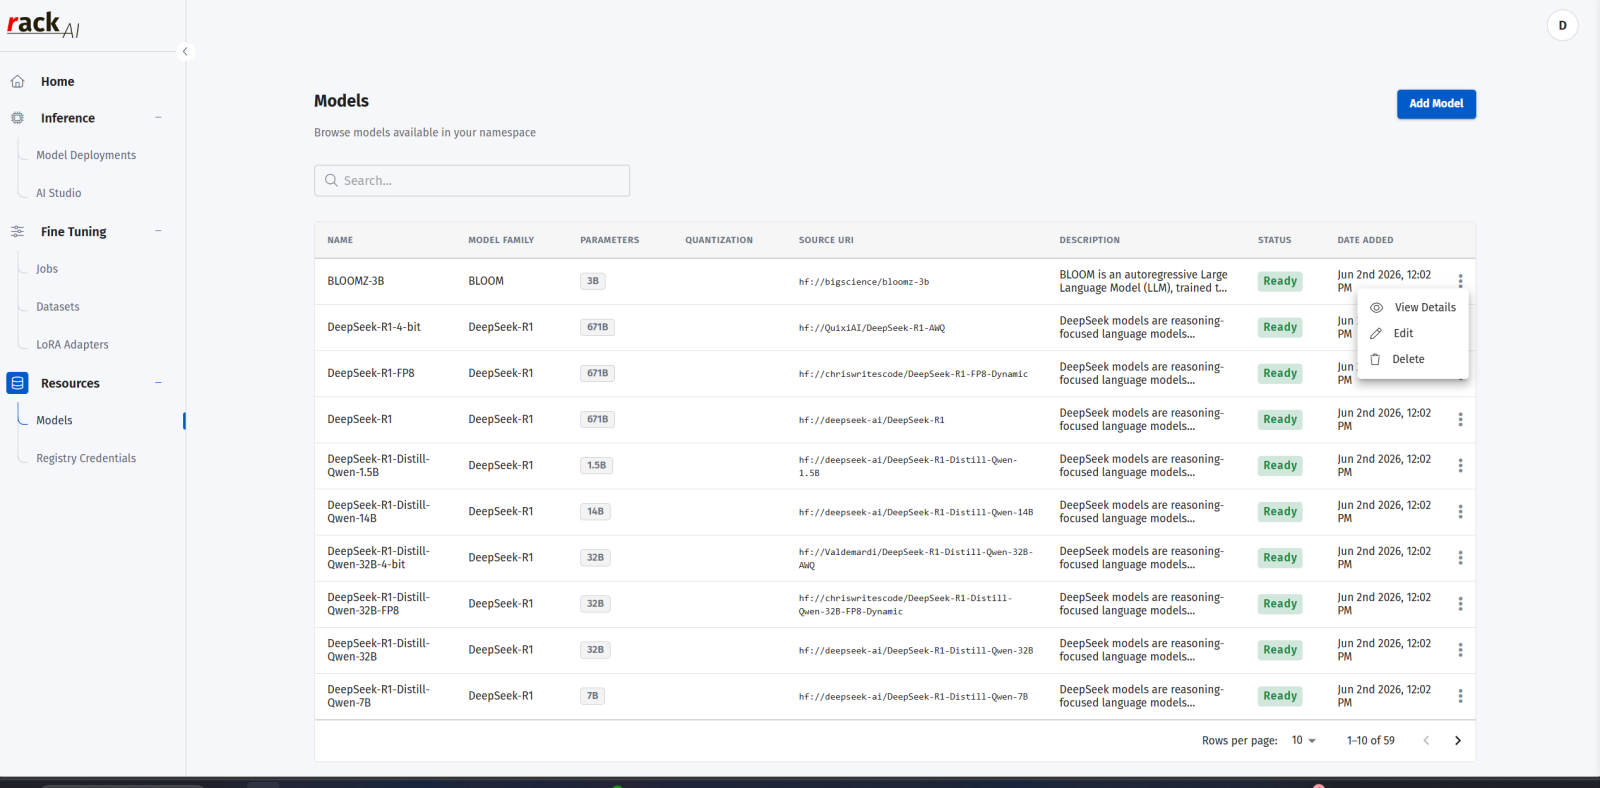Focus the Search models field
This screenshot has width=1600, height=788.
(472, 181)
